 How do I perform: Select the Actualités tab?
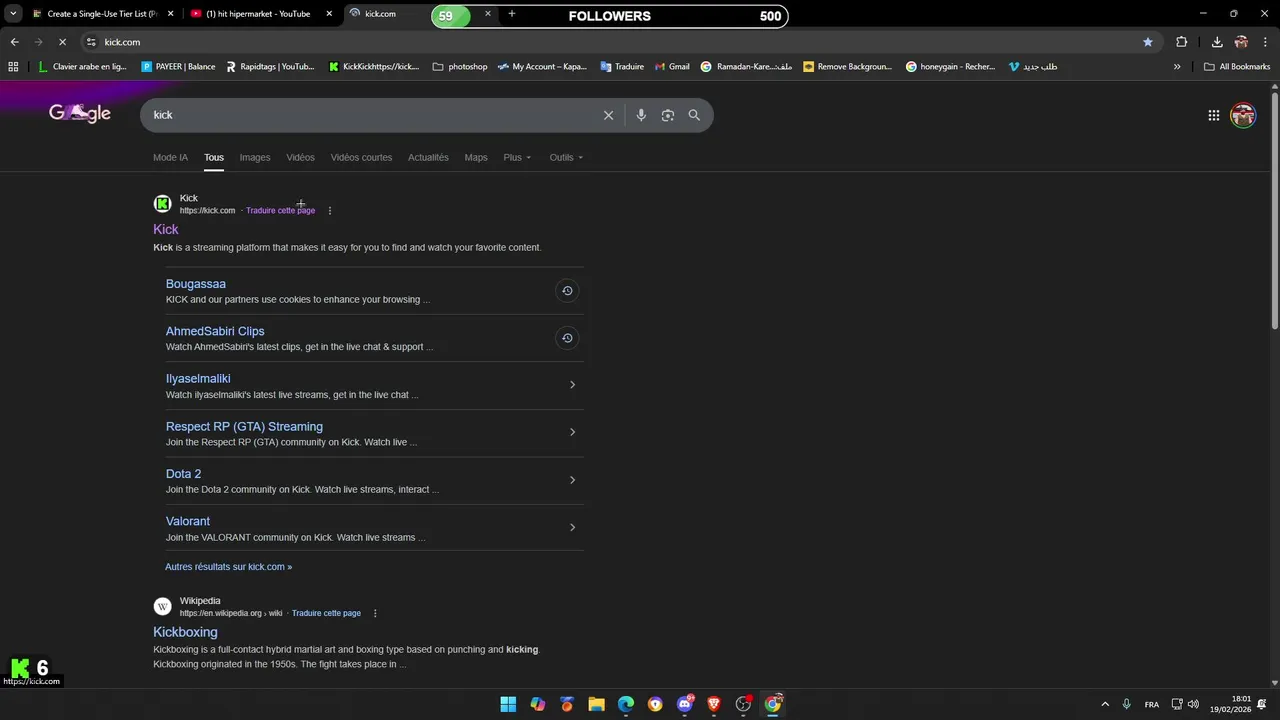click(428, 157)
